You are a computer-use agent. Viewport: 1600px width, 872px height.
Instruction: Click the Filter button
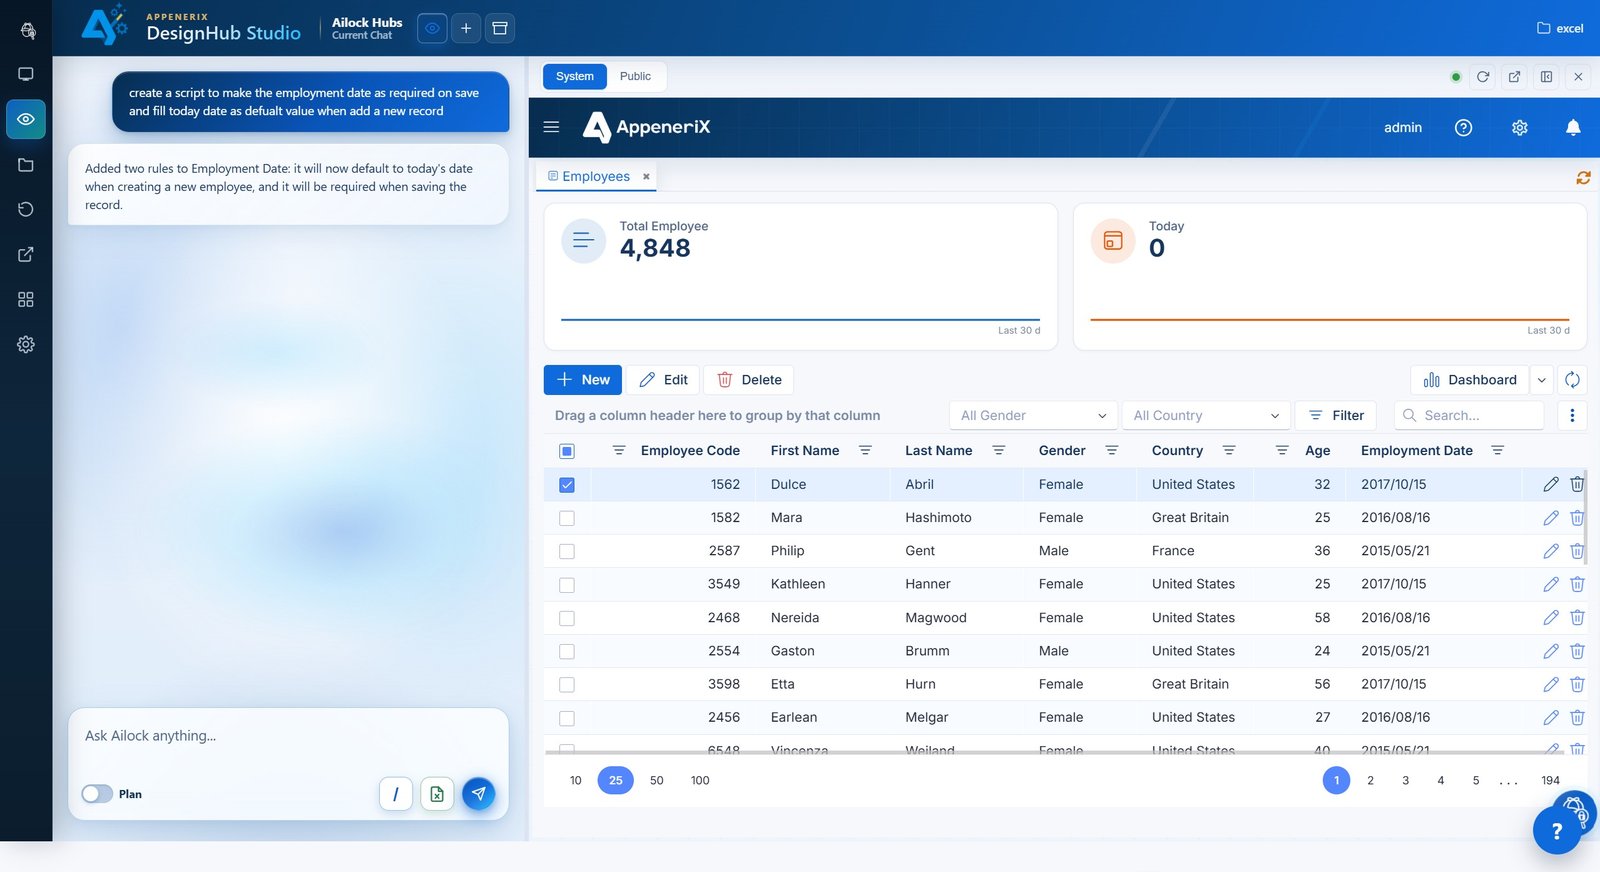[x=1336, y=415]
